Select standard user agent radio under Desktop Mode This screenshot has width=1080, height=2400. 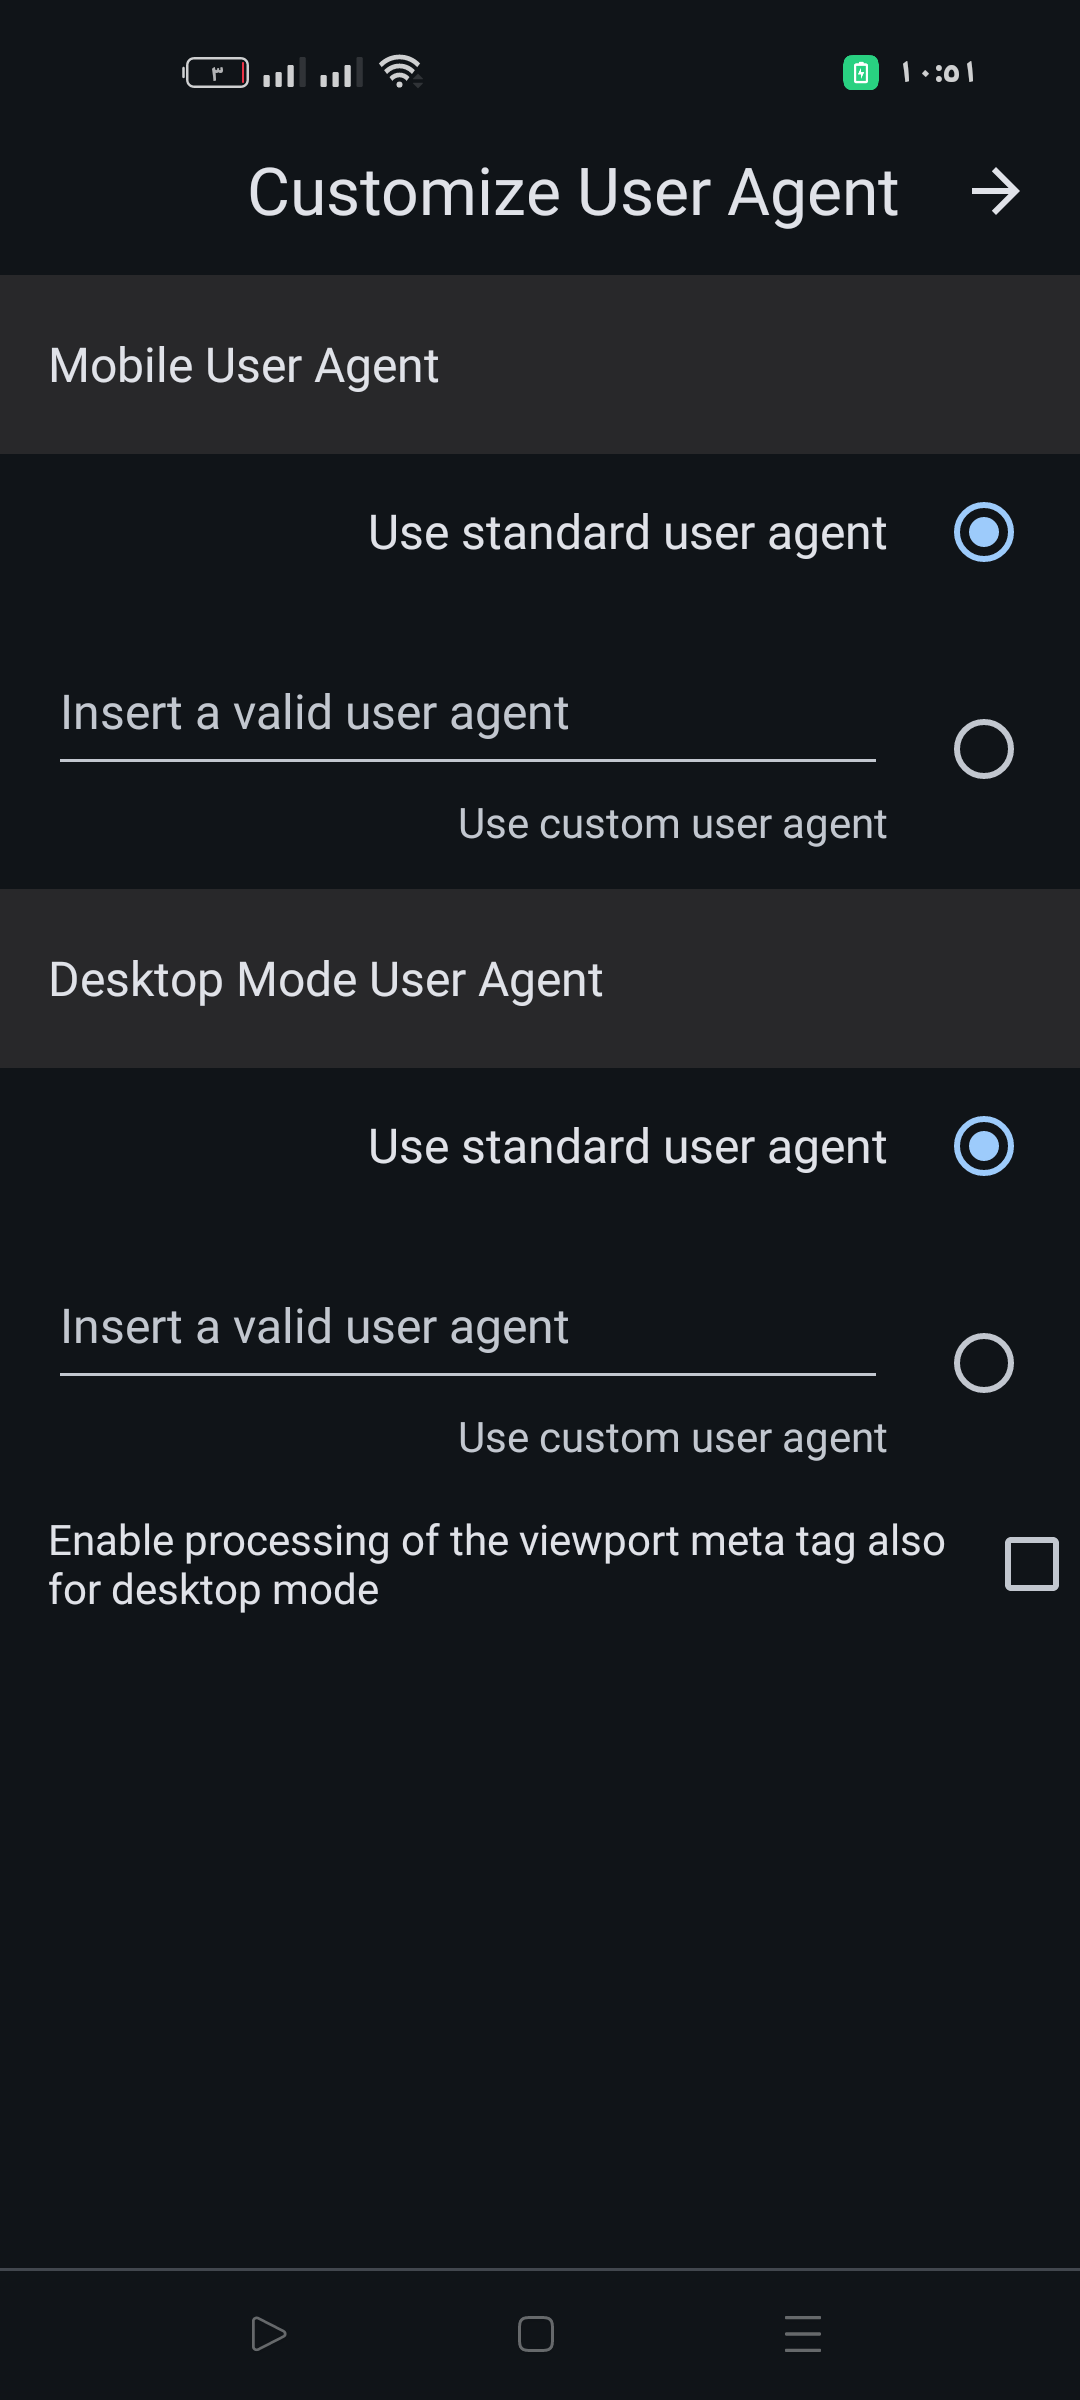(984, 1146)
